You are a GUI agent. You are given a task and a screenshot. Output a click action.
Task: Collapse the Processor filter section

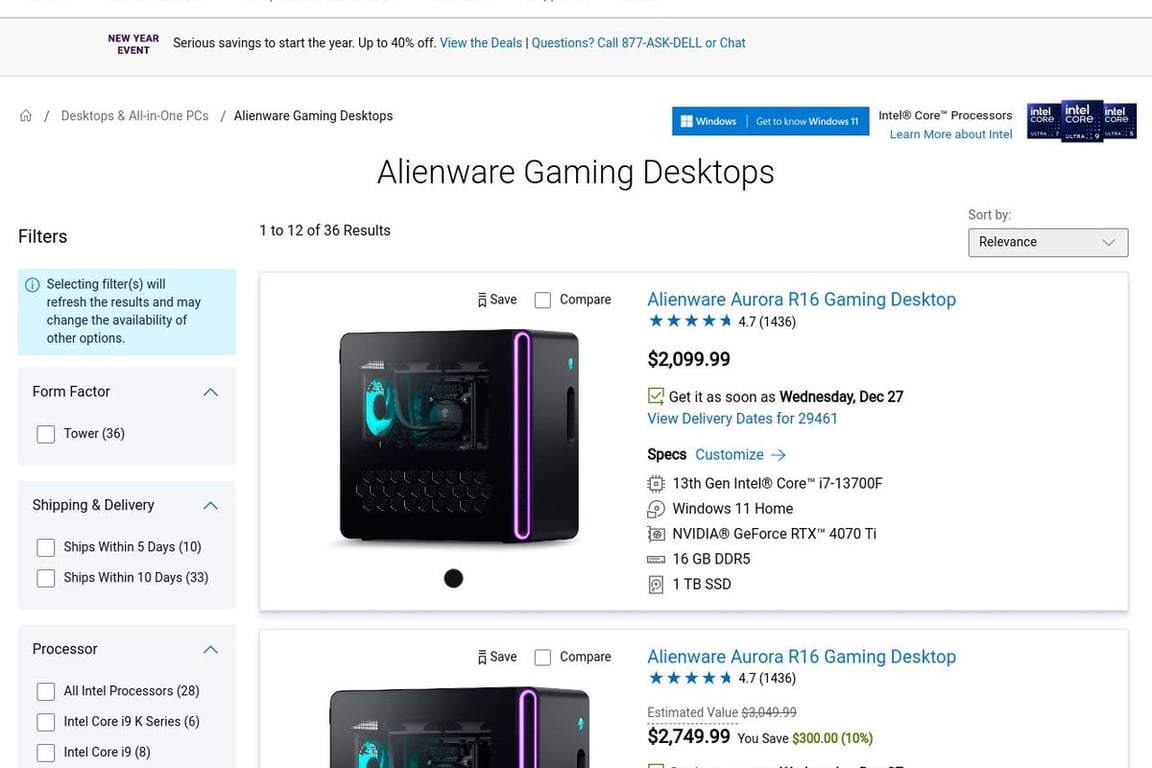tap(210, 649)
